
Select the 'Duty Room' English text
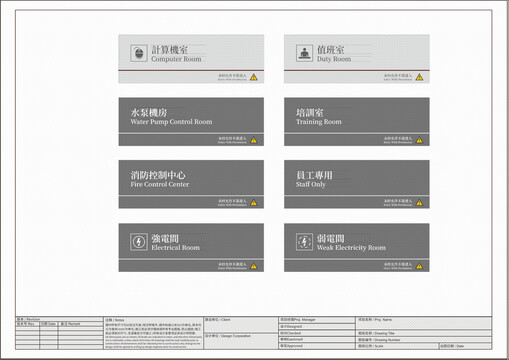[334, 59]
